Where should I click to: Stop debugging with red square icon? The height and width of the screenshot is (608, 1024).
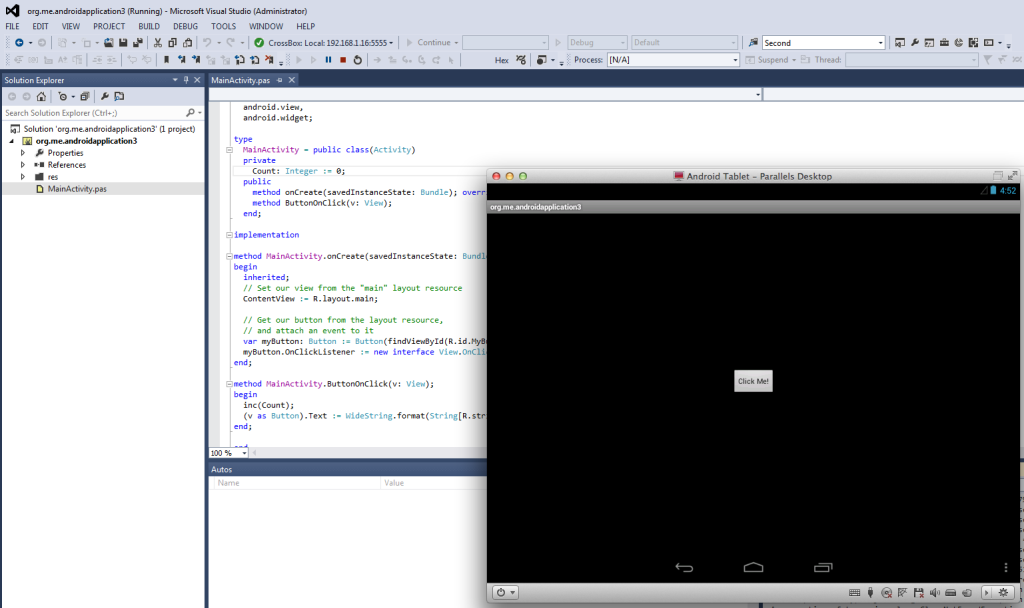point(343,59)
